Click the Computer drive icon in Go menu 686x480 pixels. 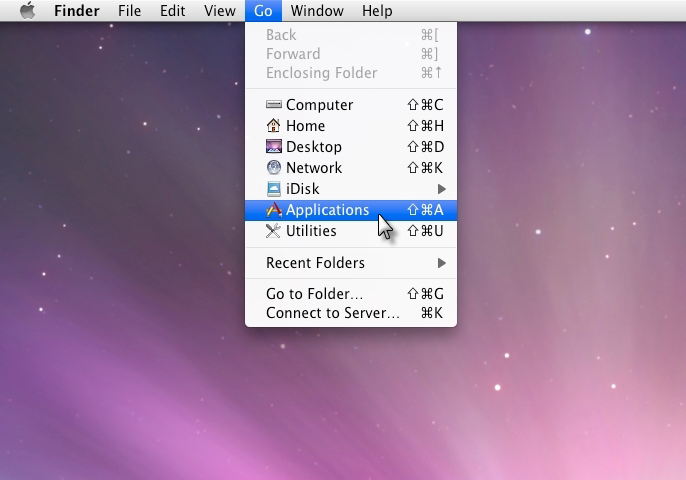point(274,105)
